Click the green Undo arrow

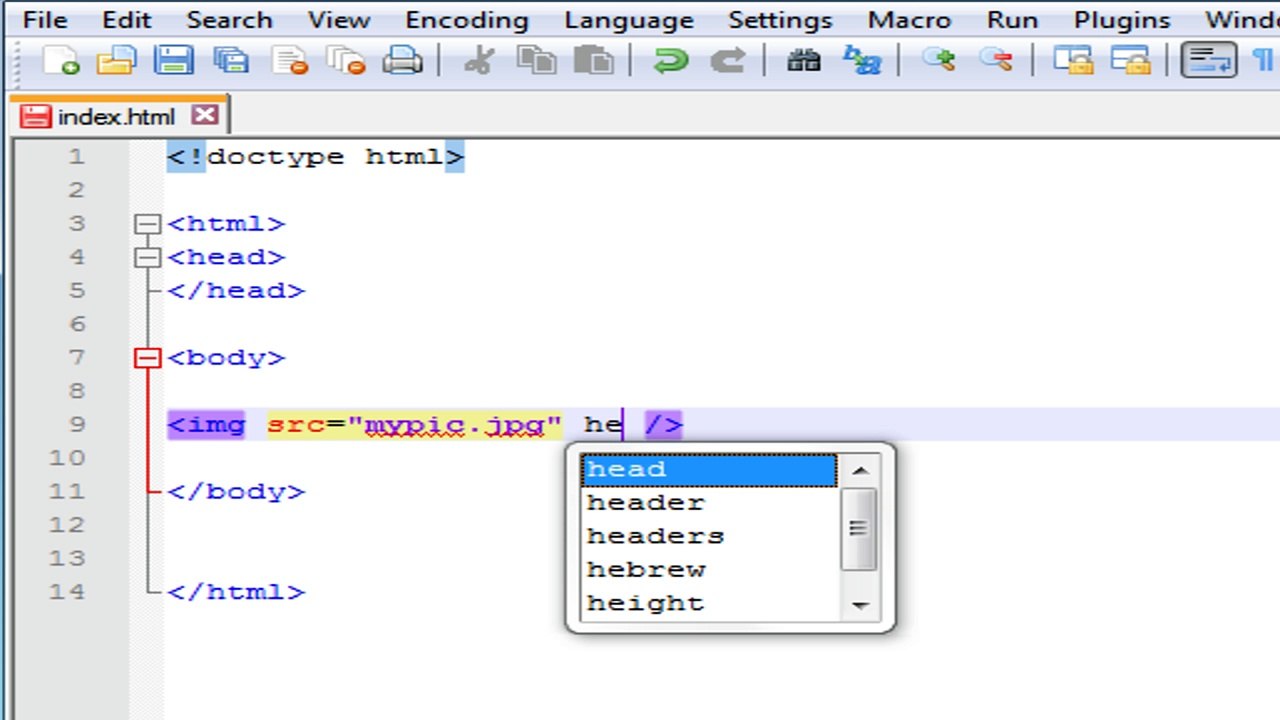(669, 61)
